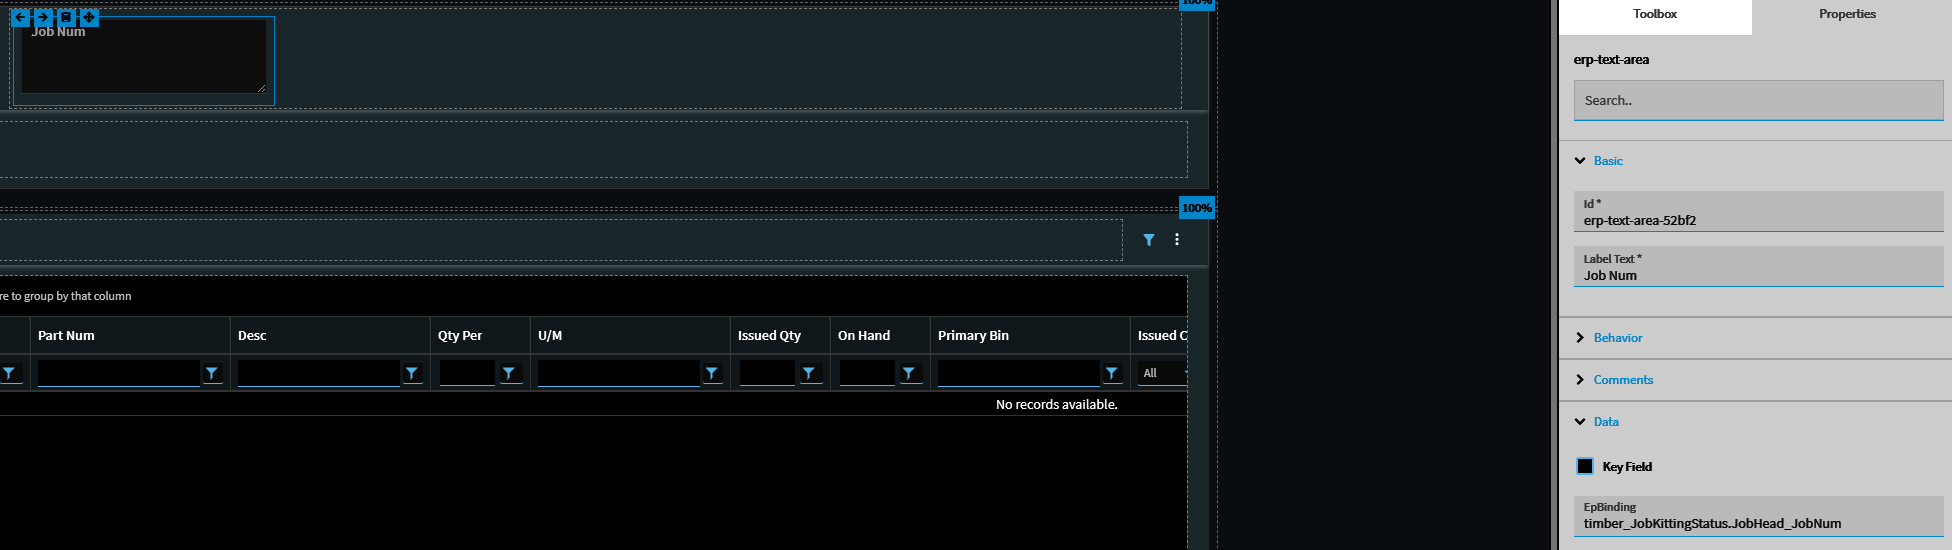Click the U/M filter text box
The height and width of the screenshot is (550, 1952).
[619, 373]
